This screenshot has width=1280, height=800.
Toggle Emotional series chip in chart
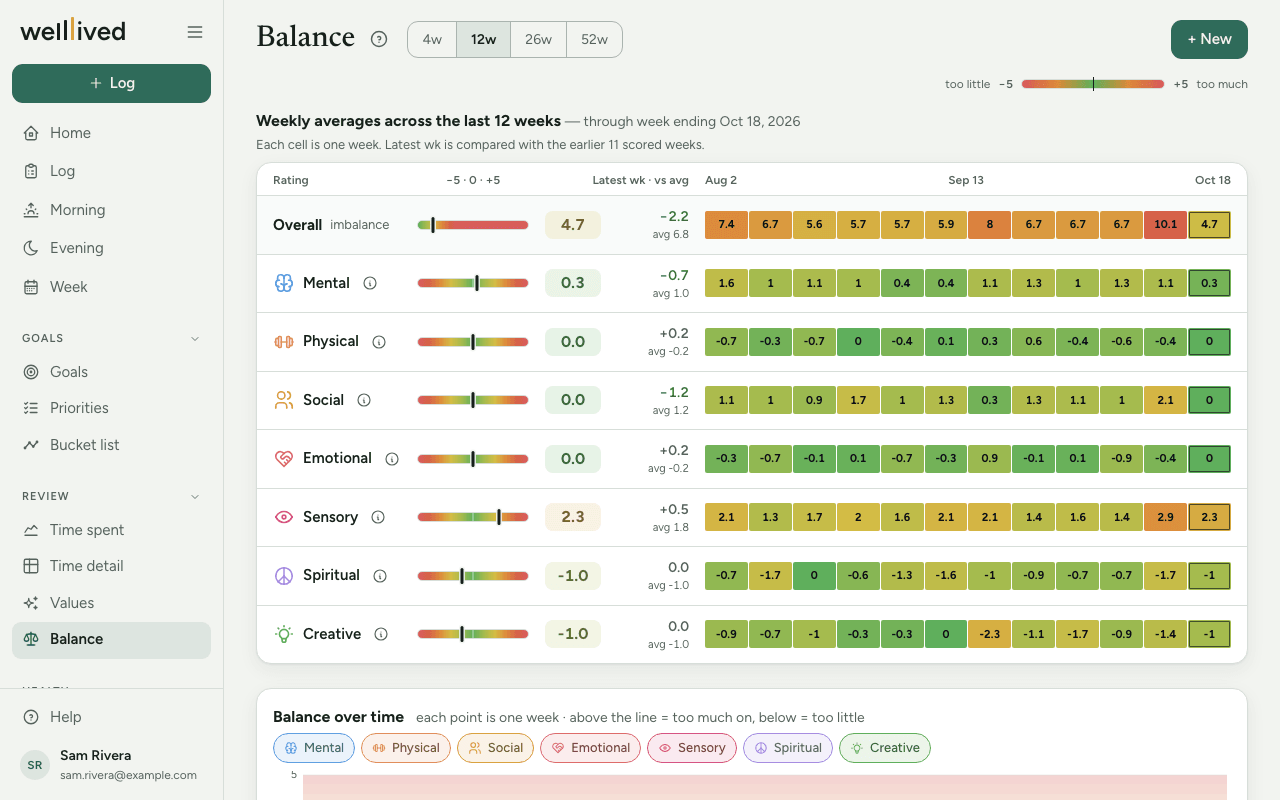pyautogui.click(x=590, y=748)
